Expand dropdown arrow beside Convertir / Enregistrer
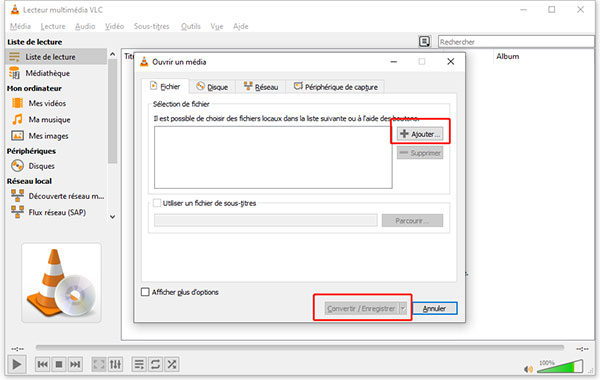 (403, 308)
